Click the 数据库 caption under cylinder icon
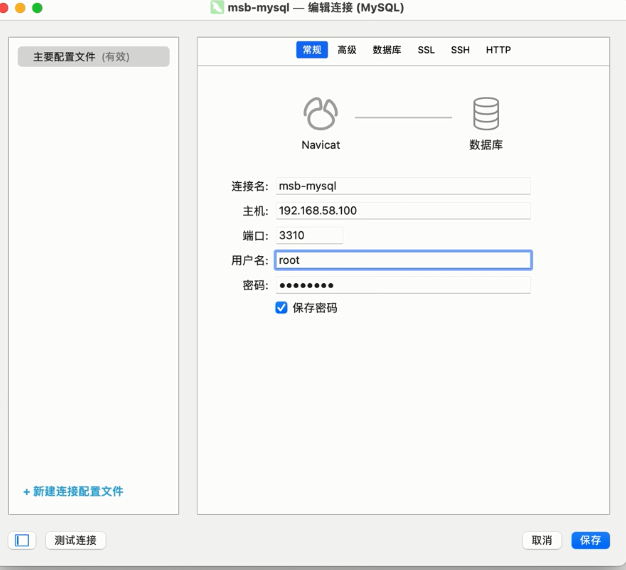Viewport: 626px width, 570px height. pos(486,145)
